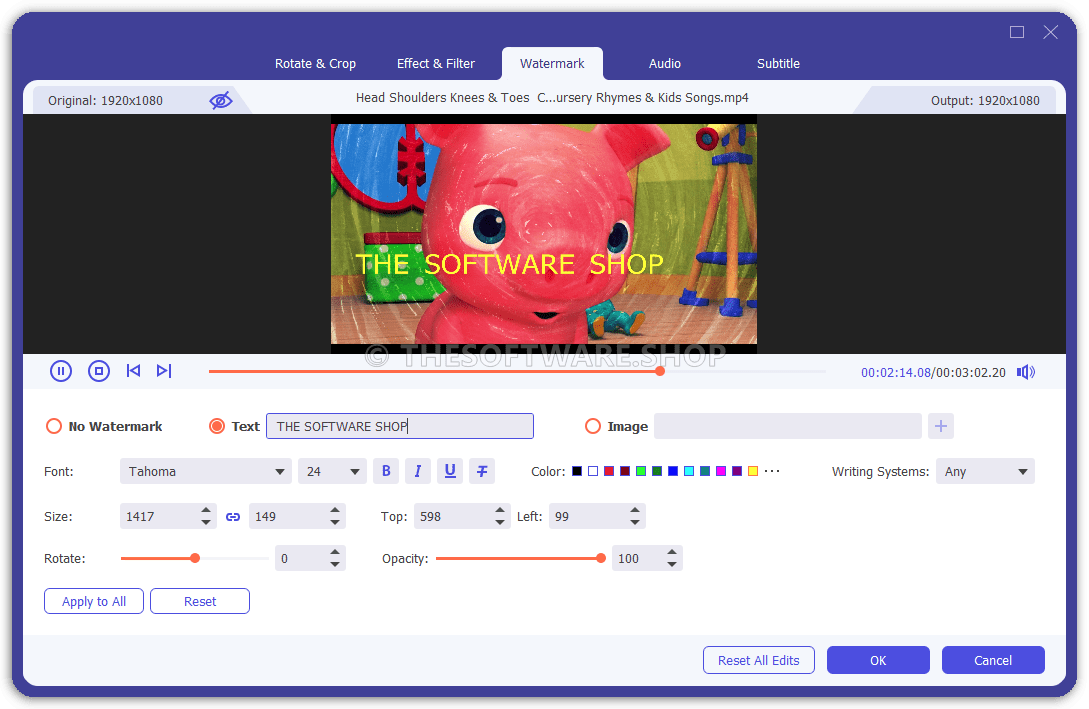Jump to next frame button
Image resolution: width=1089 pixels, height=709 pixels.
[x=164, y=371]
